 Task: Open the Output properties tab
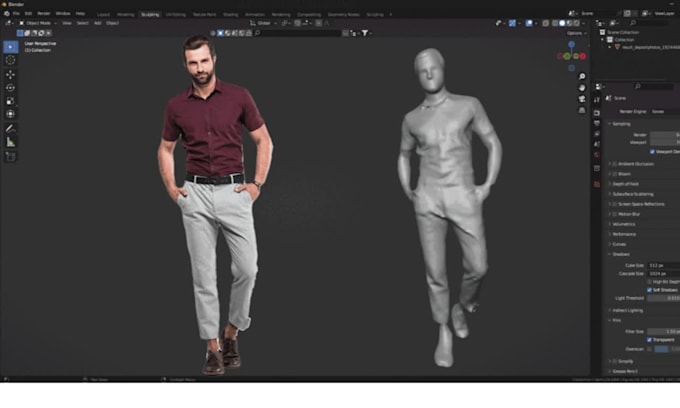[x=597, y=123]
